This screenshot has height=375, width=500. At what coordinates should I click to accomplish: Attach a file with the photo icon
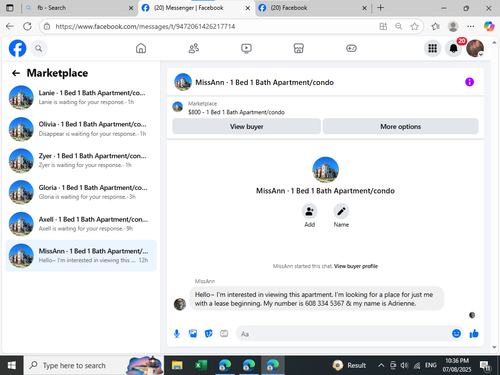point(193,333)
